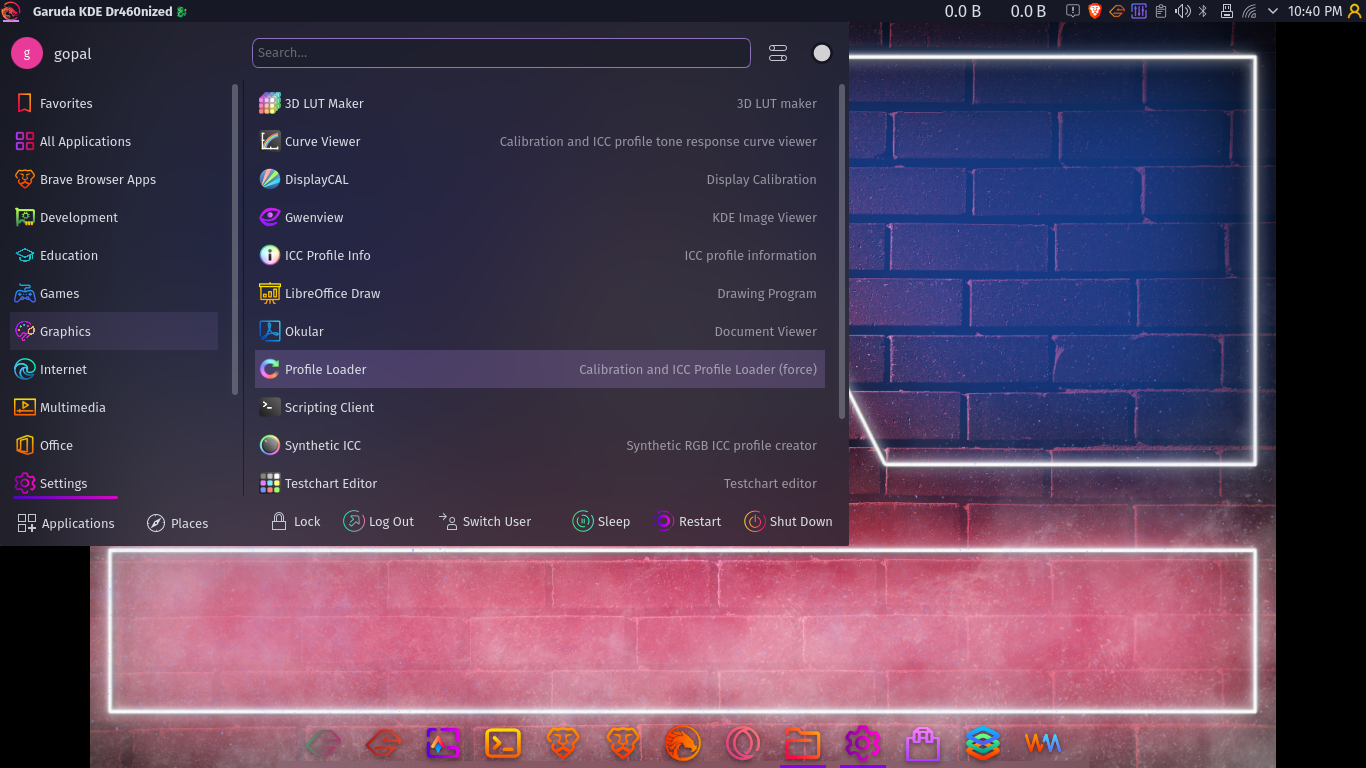The height and width of the screenshot is (768, 1366).
Task: Launch Profile Loader
Action: coord(540,369)
